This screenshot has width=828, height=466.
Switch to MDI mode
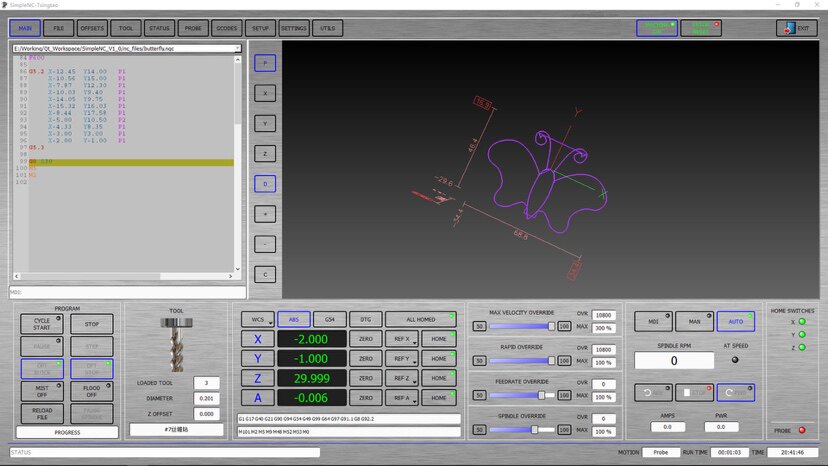(653, 321)
